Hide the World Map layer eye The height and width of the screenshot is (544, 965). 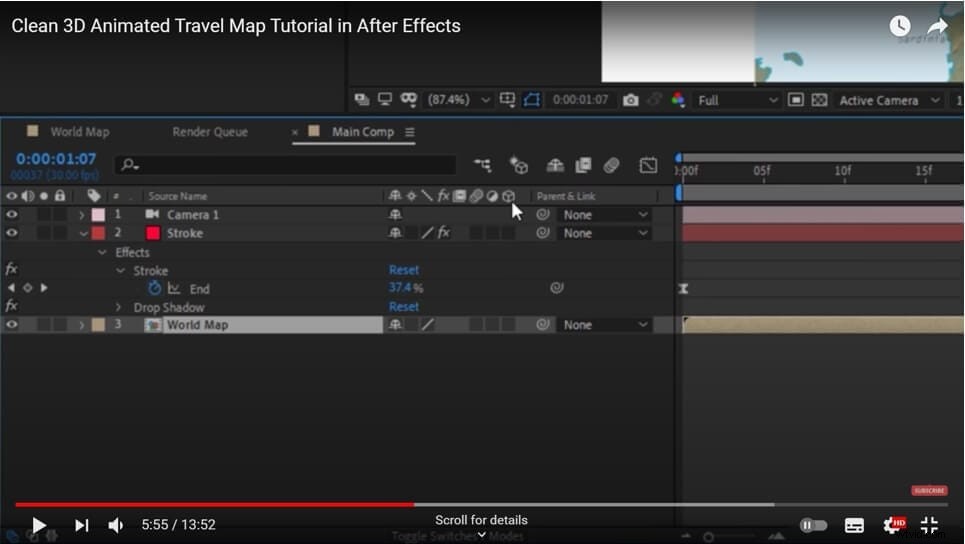click(x=12, y=324)
